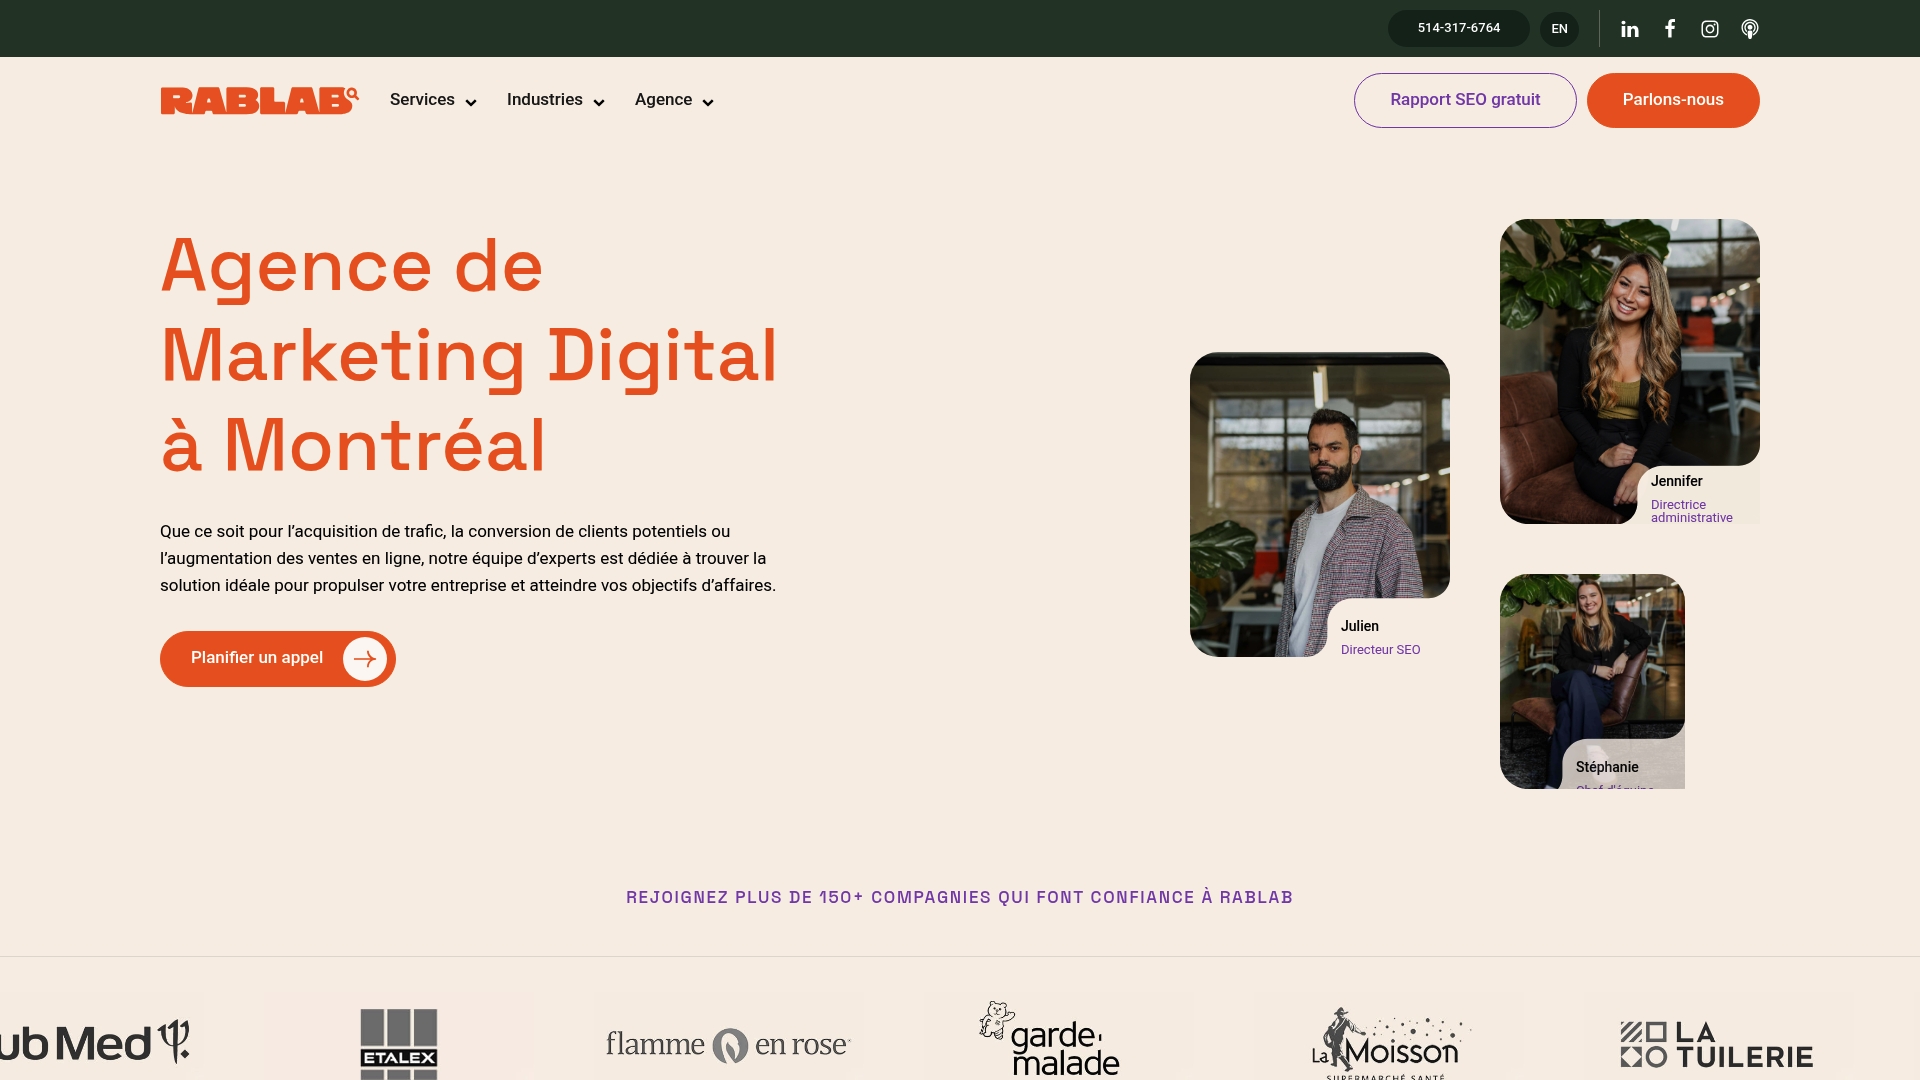The image size is (1920, 1080).
Task: Click the Parlons-nous button
Action: tap(1673, 100)
